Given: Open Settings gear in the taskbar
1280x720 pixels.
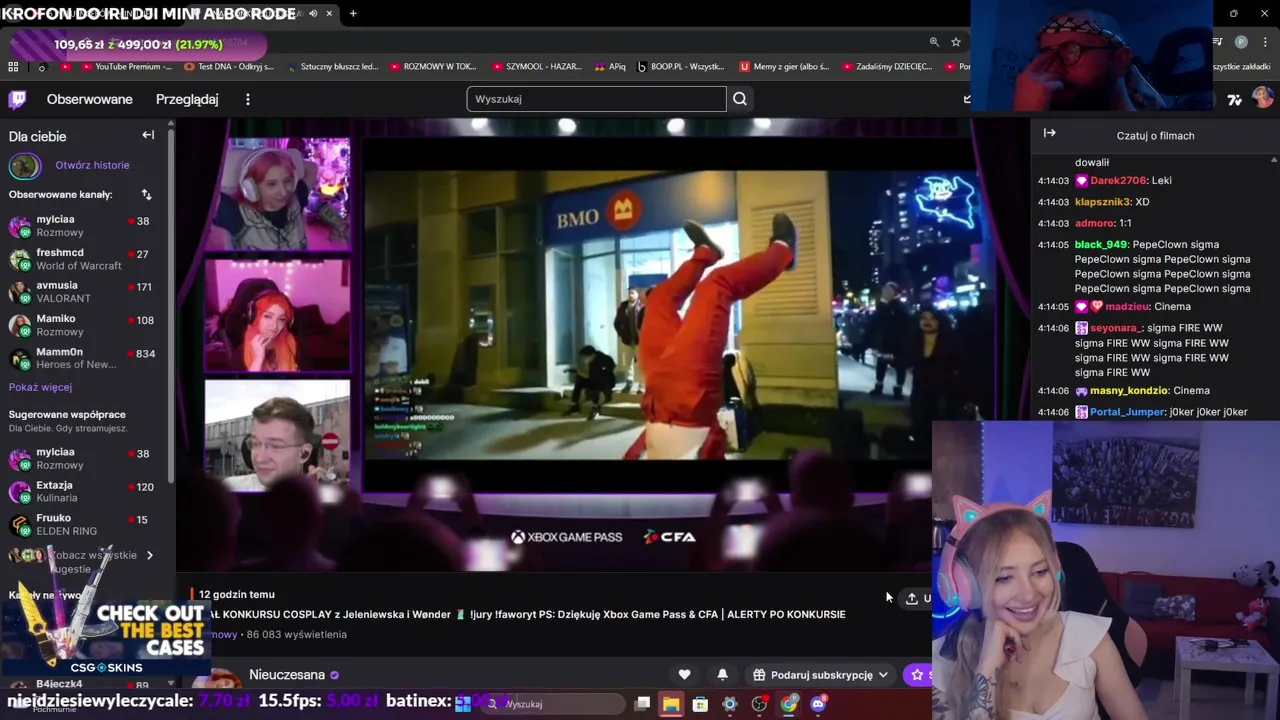Looking at the screenshot, I should pos(730,704).
